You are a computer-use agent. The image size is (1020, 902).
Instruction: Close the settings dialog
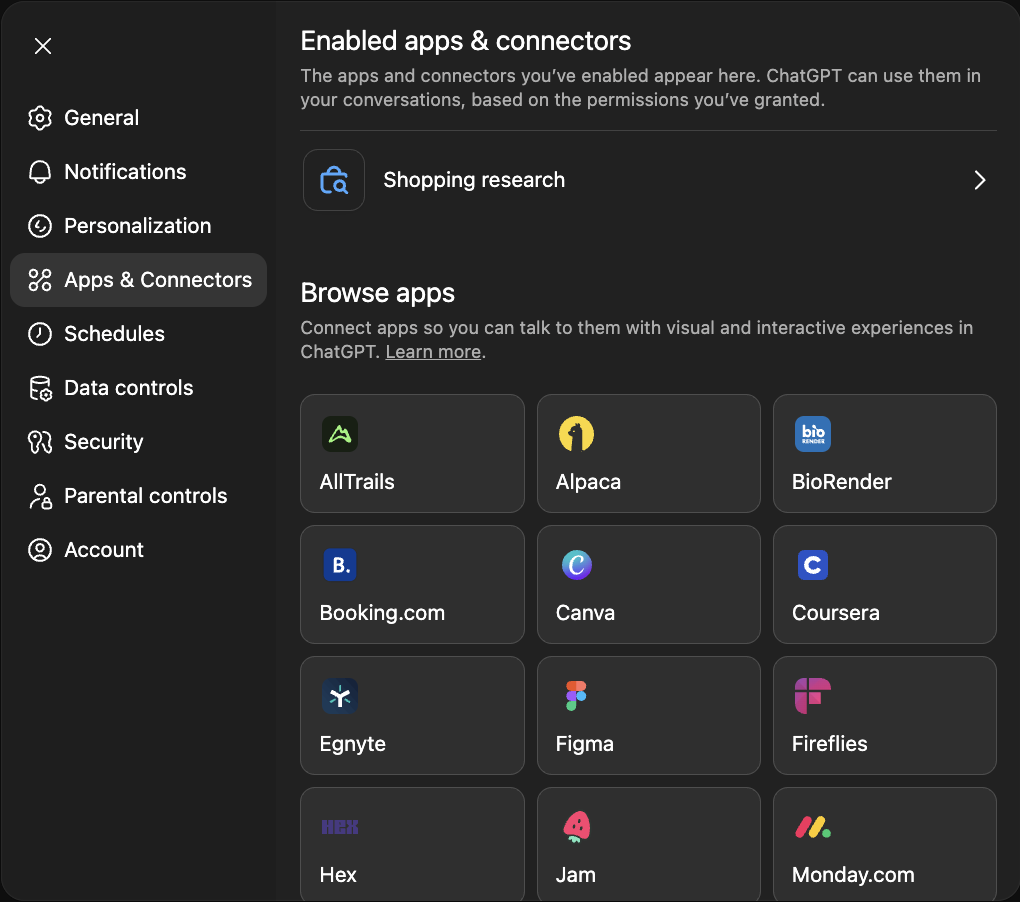(x=43, y=46)
